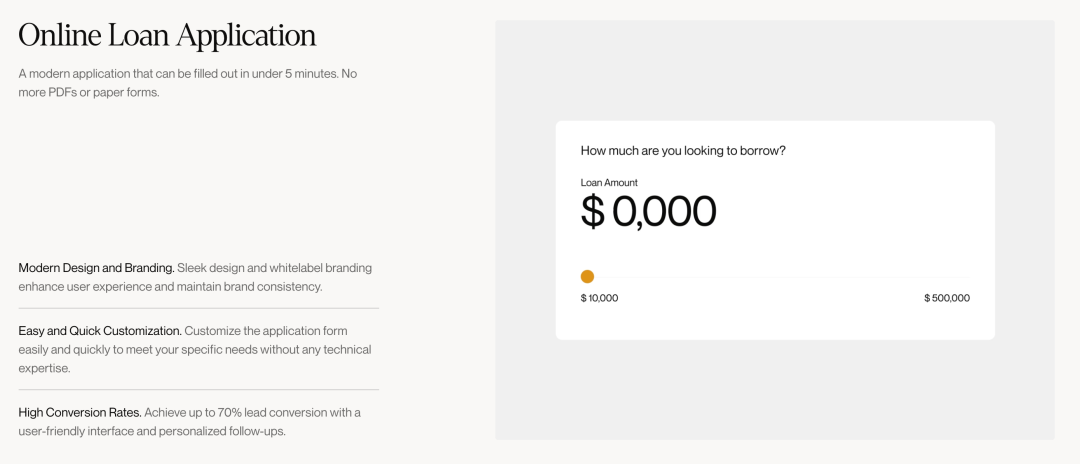Click the large 0,000 loan amount digits

pos(664,211)
